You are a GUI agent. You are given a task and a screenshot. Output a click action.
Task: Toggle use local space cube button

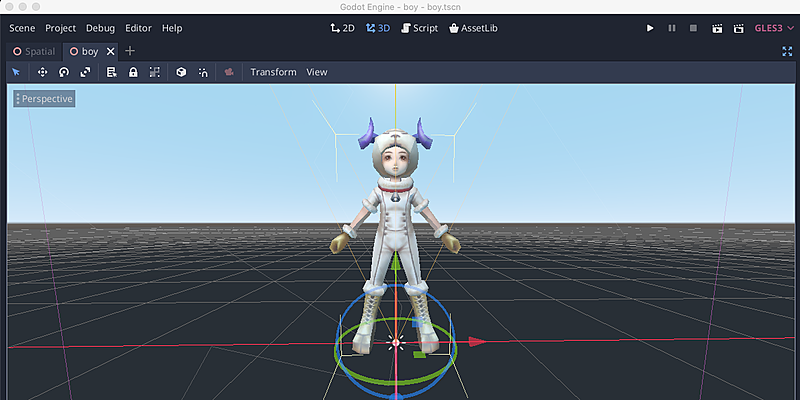[181, 72]
